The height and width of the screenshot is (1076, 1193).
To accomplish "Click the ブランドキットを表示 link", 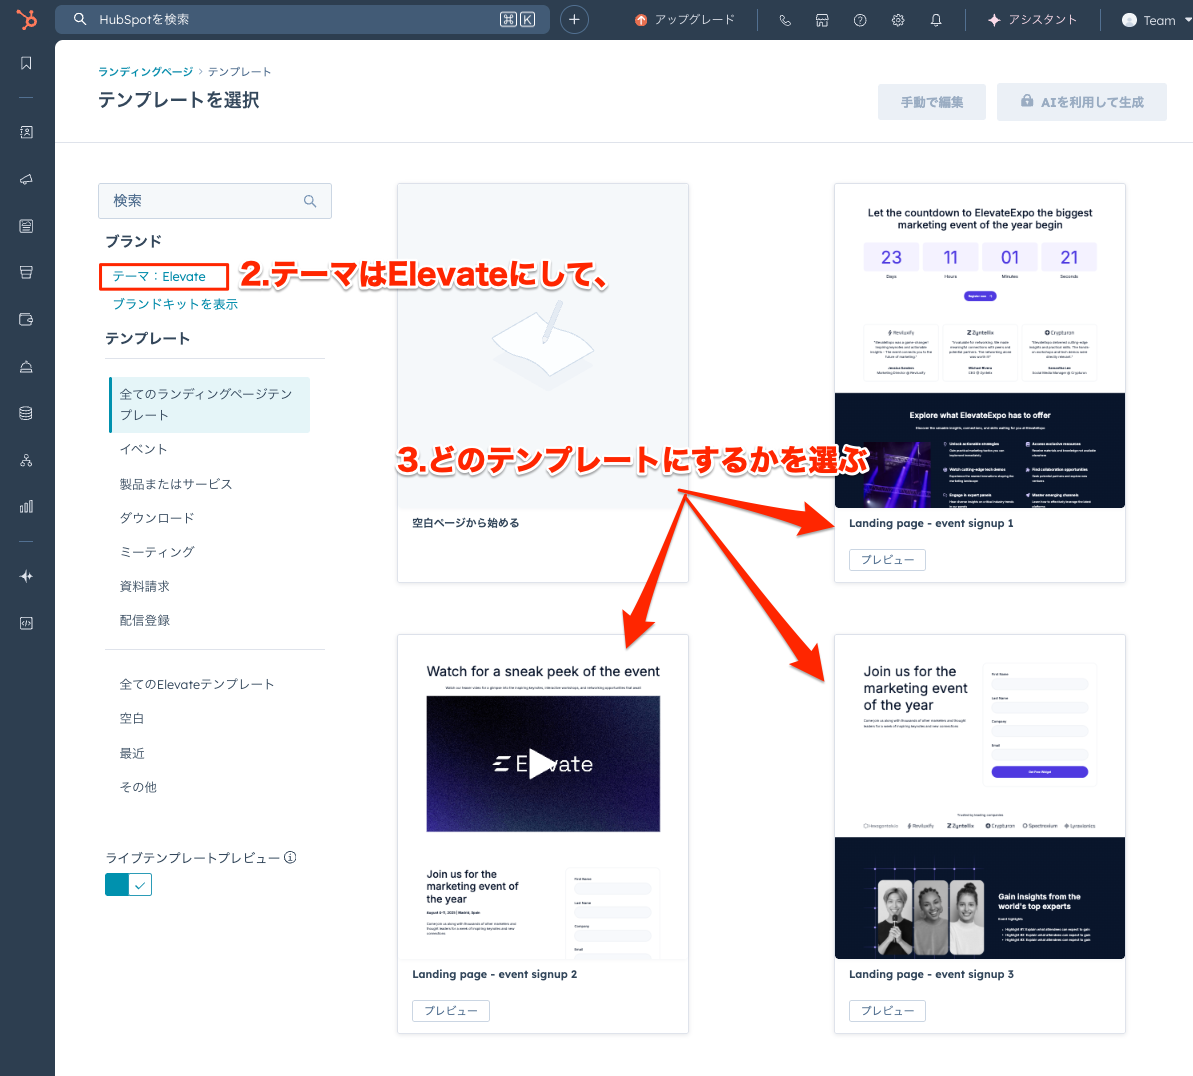I will [175, 304].
